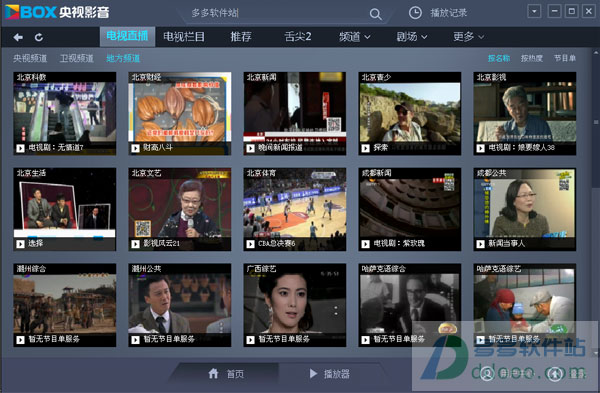Open the 舌尖2 tab
This screenshot has width=600, height=393.
[x=298, y=37]
